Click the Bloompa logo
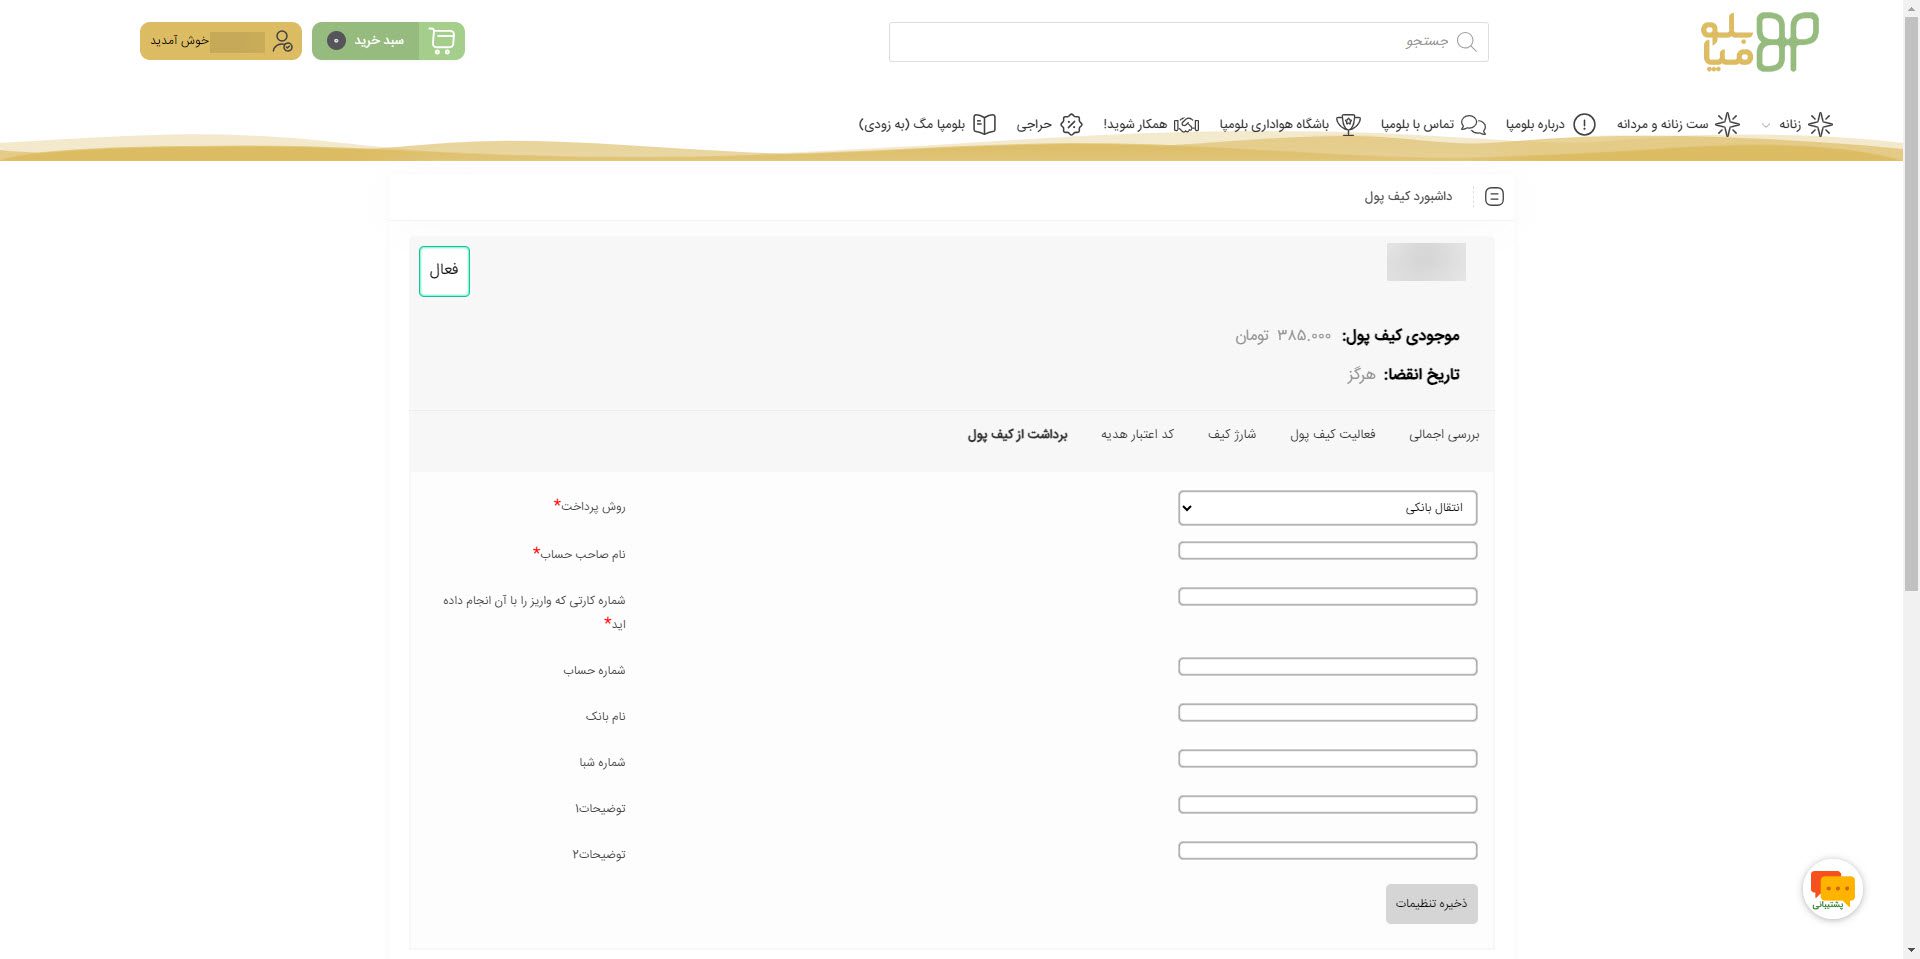The height and width of the screenshot is (959, 1920). (x=1759, y=42)
